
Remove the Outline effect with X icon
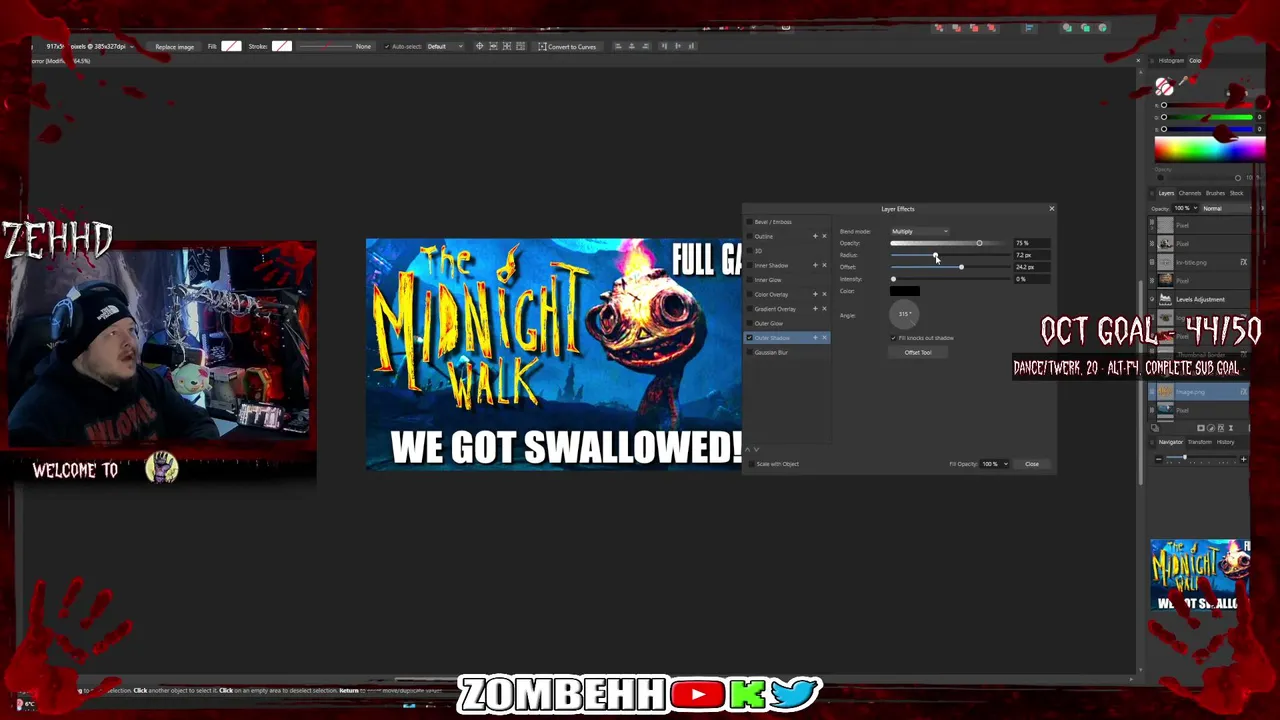[824, 236]
